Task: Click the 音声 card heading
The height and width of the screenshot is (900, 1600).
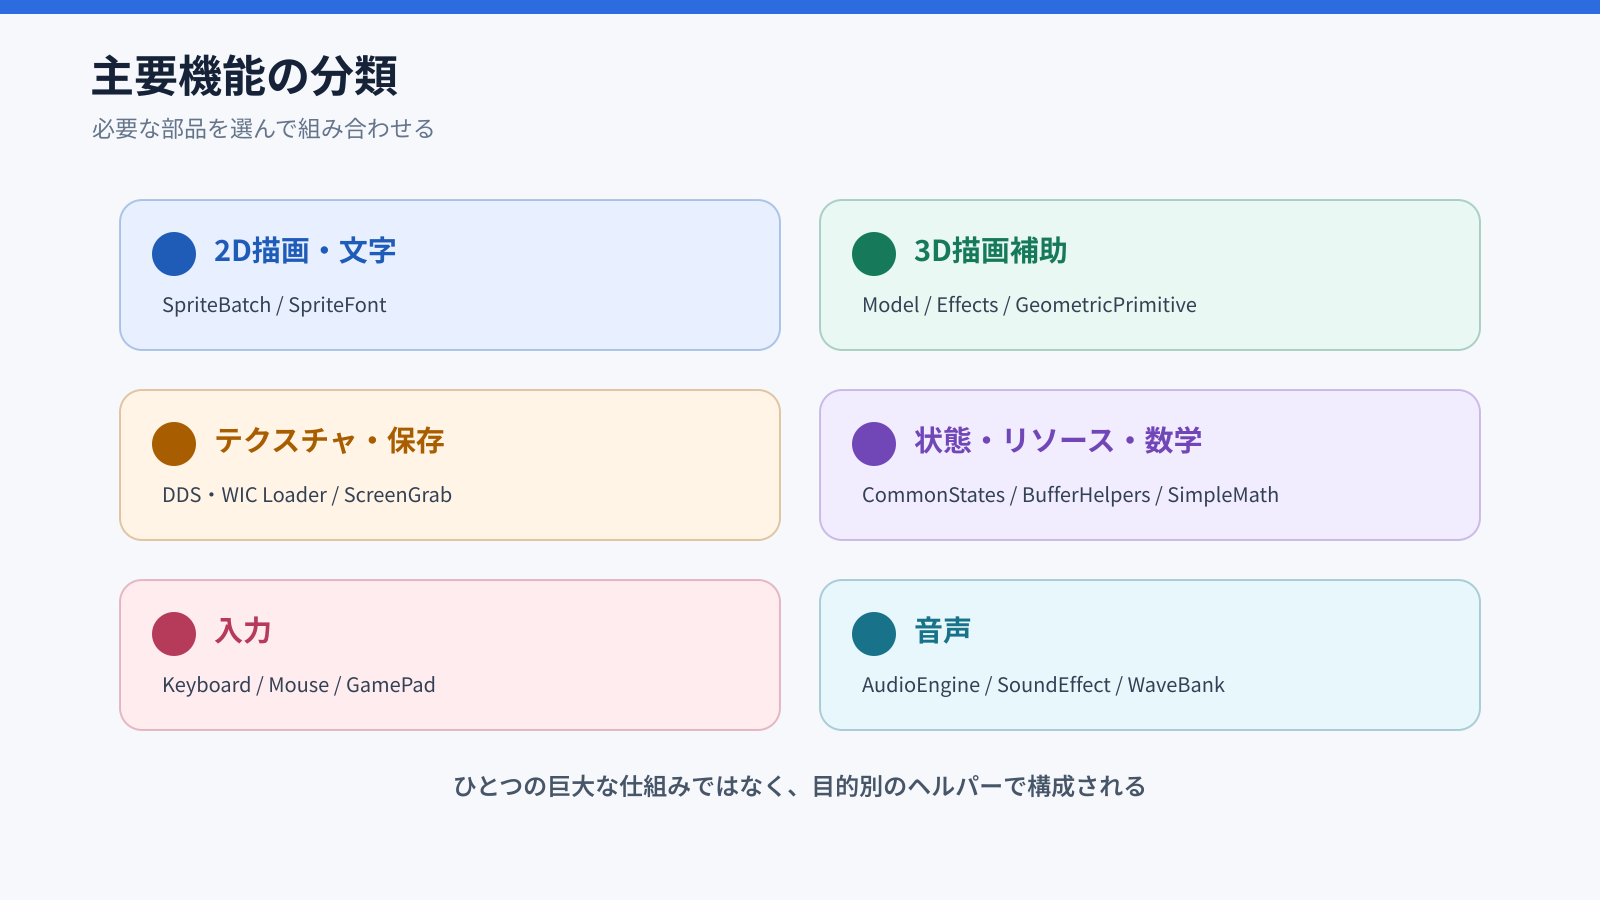Action: point(943,631)
